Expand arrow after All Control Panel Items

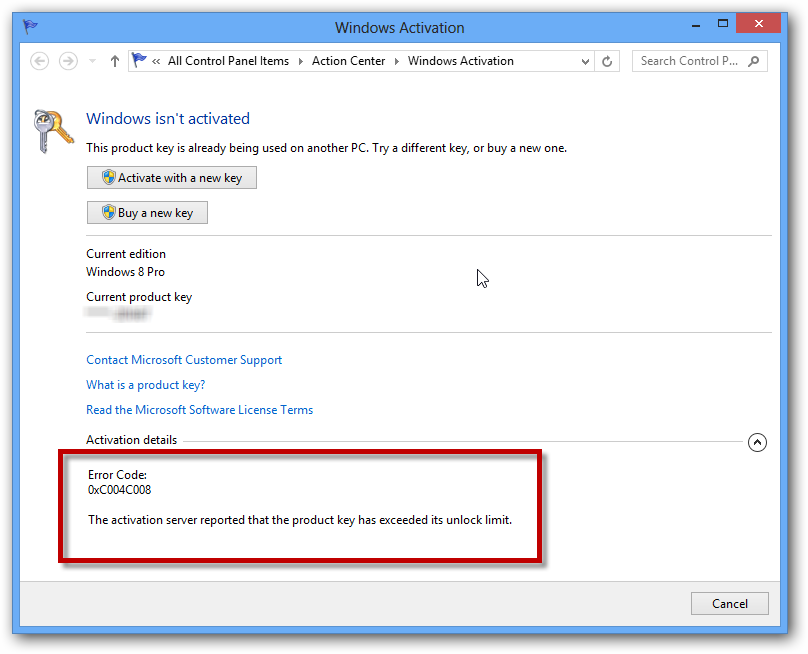[300, 61]
